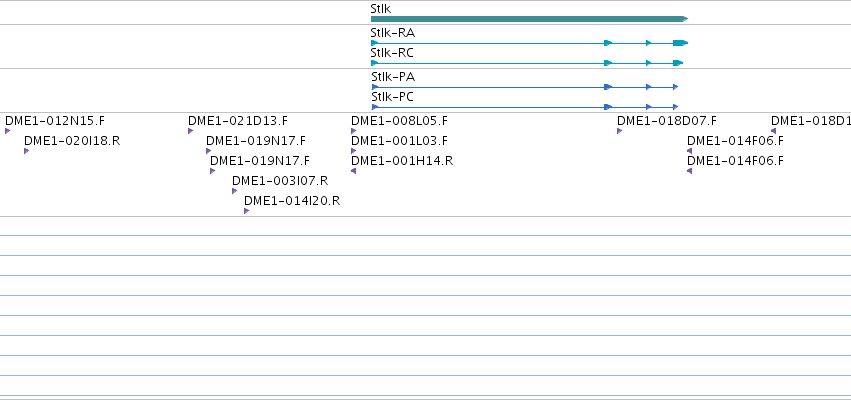851x400 pixels.
Task: Select the arrow marker under DME1-020I18.R
Action: 27,151
